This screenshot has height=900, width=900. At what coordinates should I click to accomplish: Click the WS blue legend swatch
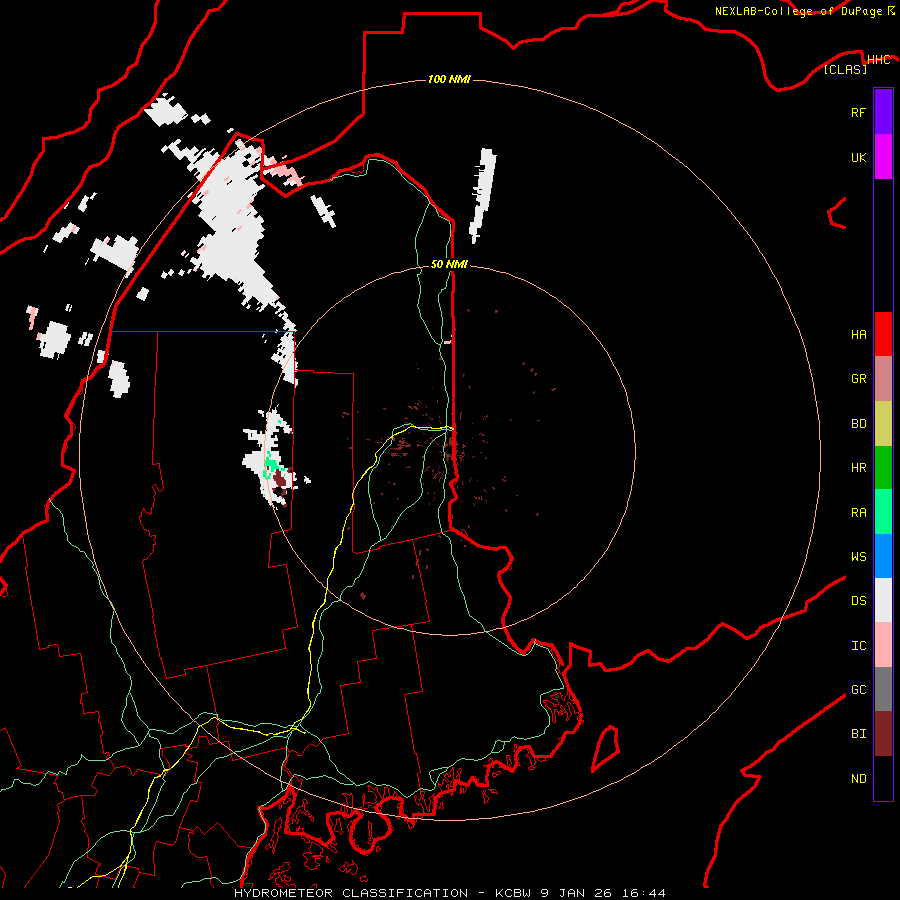click(883, 556)
